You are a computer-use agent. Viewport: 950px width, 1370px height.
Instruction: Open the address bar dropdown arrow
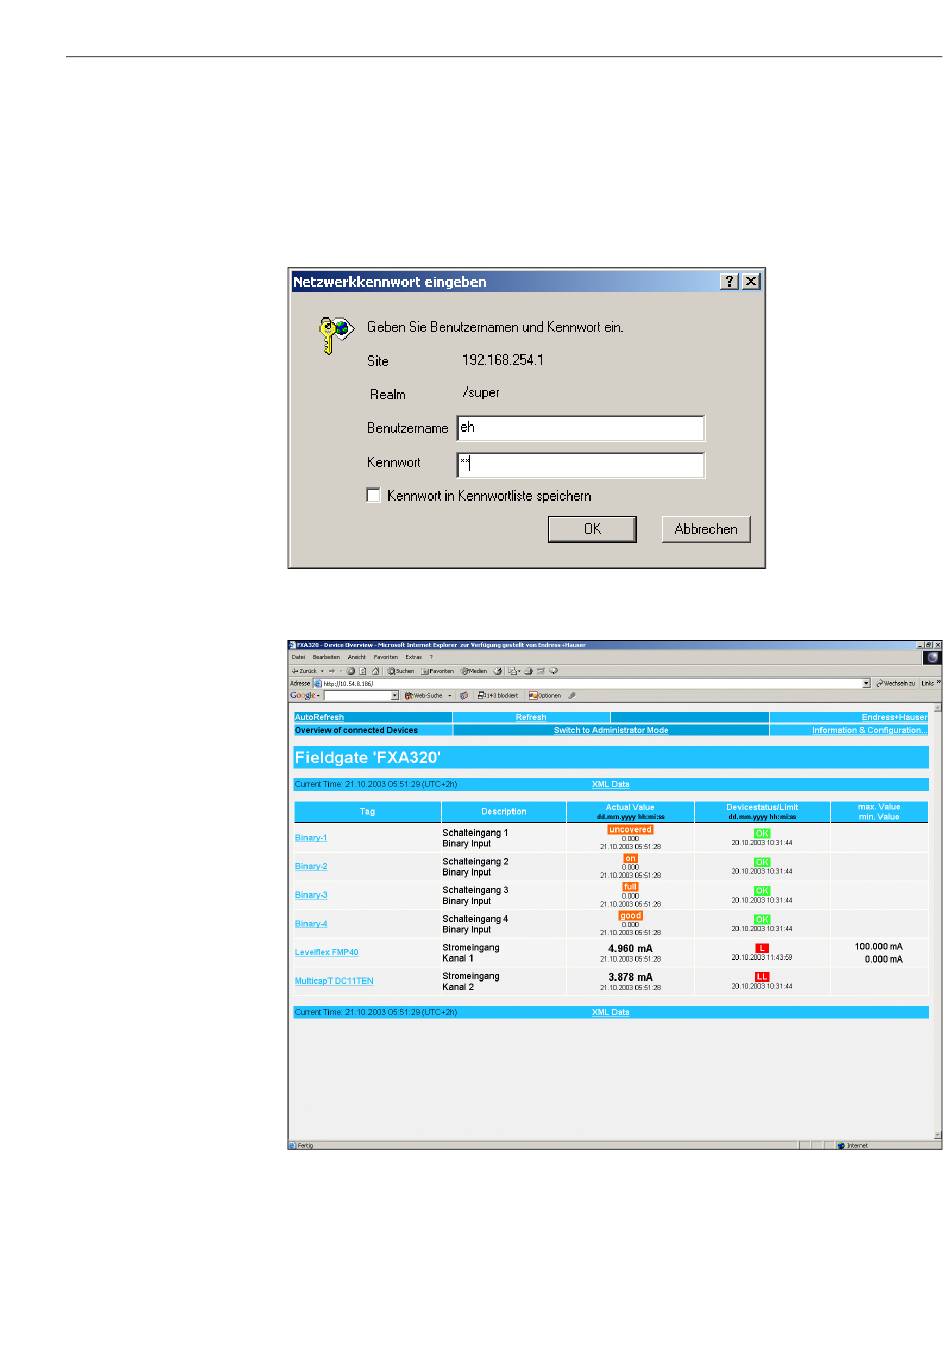pyautogui.click(x=866, y=683)
